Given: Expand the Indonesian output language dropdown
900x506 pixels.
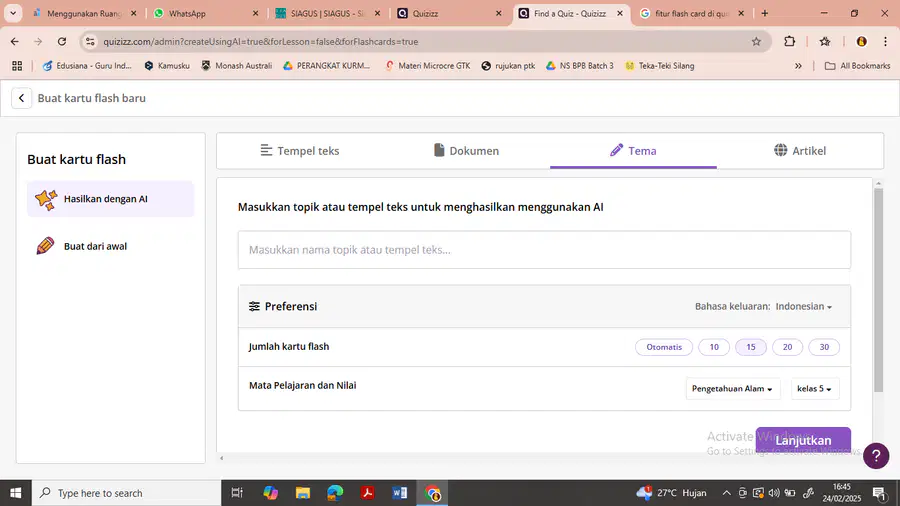Looking at the screenshot, I should click(804, 306).
